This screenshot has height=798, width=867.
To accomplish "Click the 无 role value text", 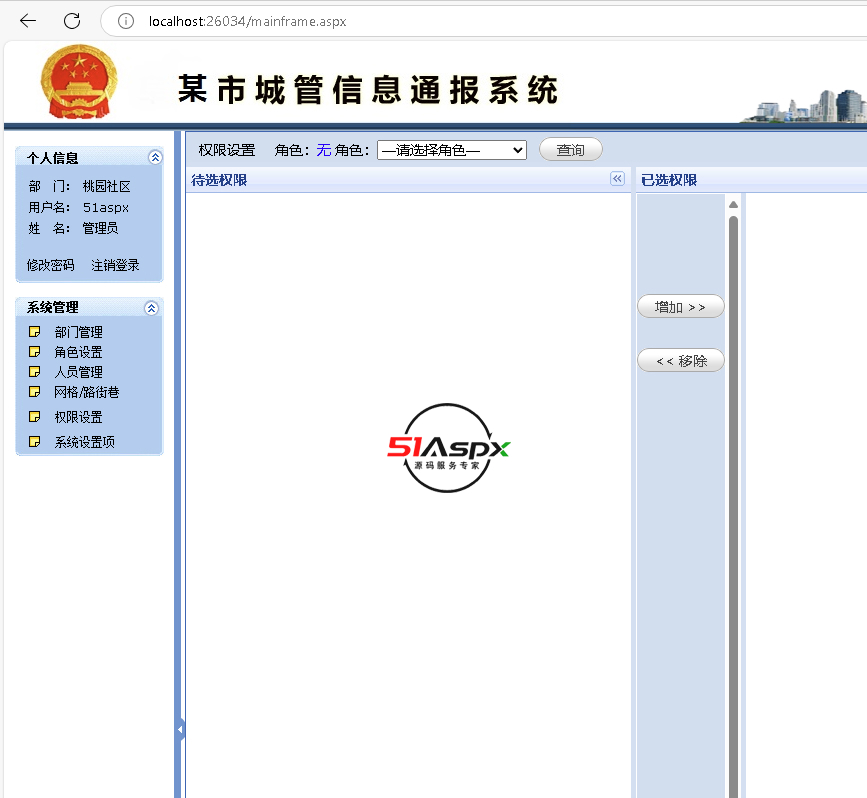I will [323, 150].
